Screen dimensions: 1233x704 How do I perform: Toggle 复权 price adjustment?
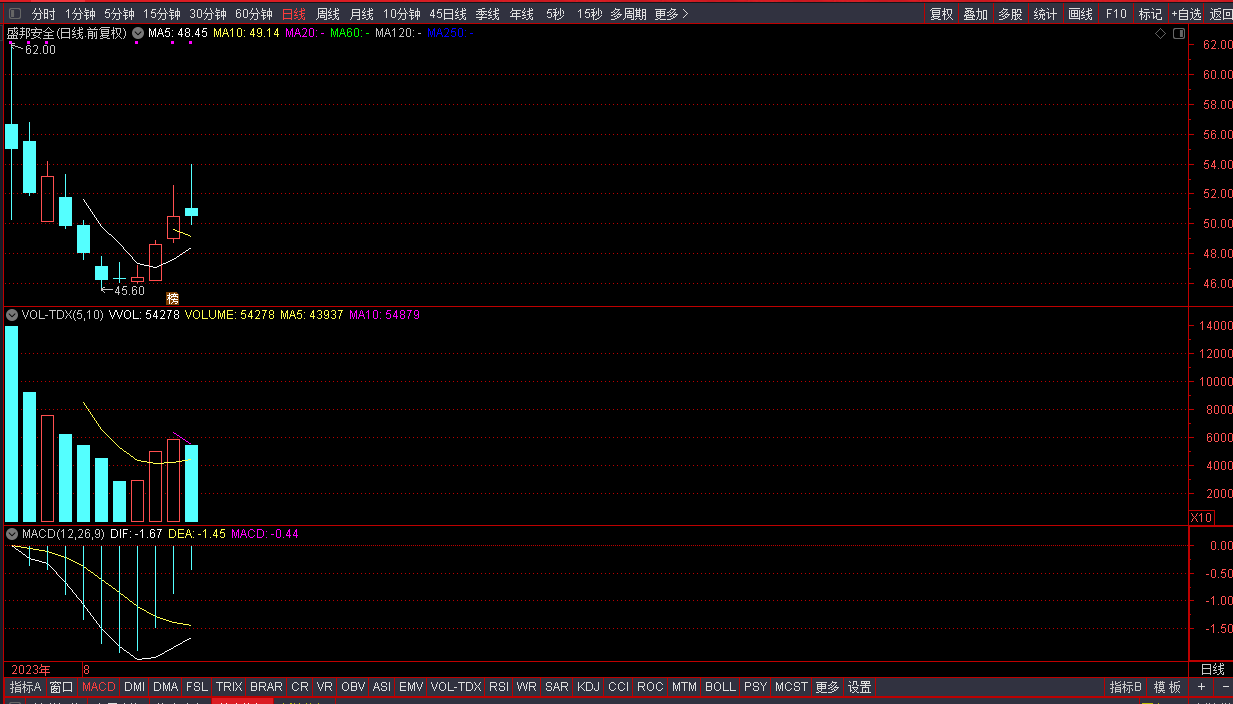tap(941, 14)
